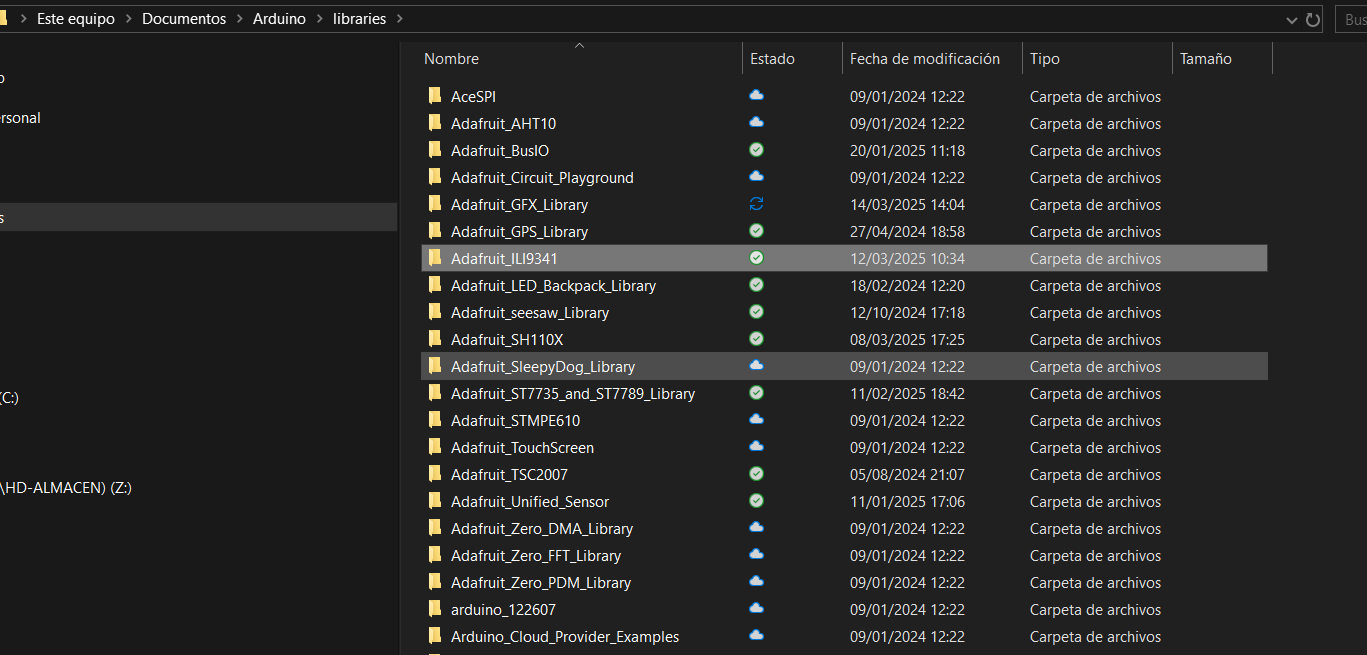Click the sync-pending icon for Adafruit_GFX_Library
The height and width of the screenshot is (655, 1367).
[x=757, y=204]
